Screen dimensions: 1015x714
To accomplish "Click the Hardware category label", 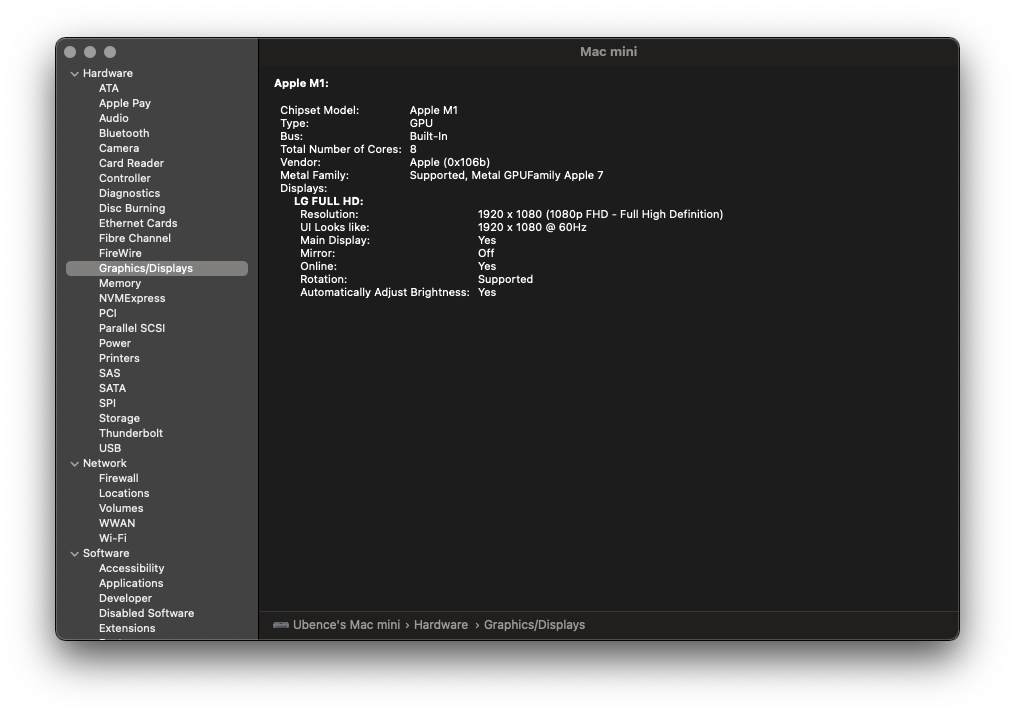I will tap(107, 73).
